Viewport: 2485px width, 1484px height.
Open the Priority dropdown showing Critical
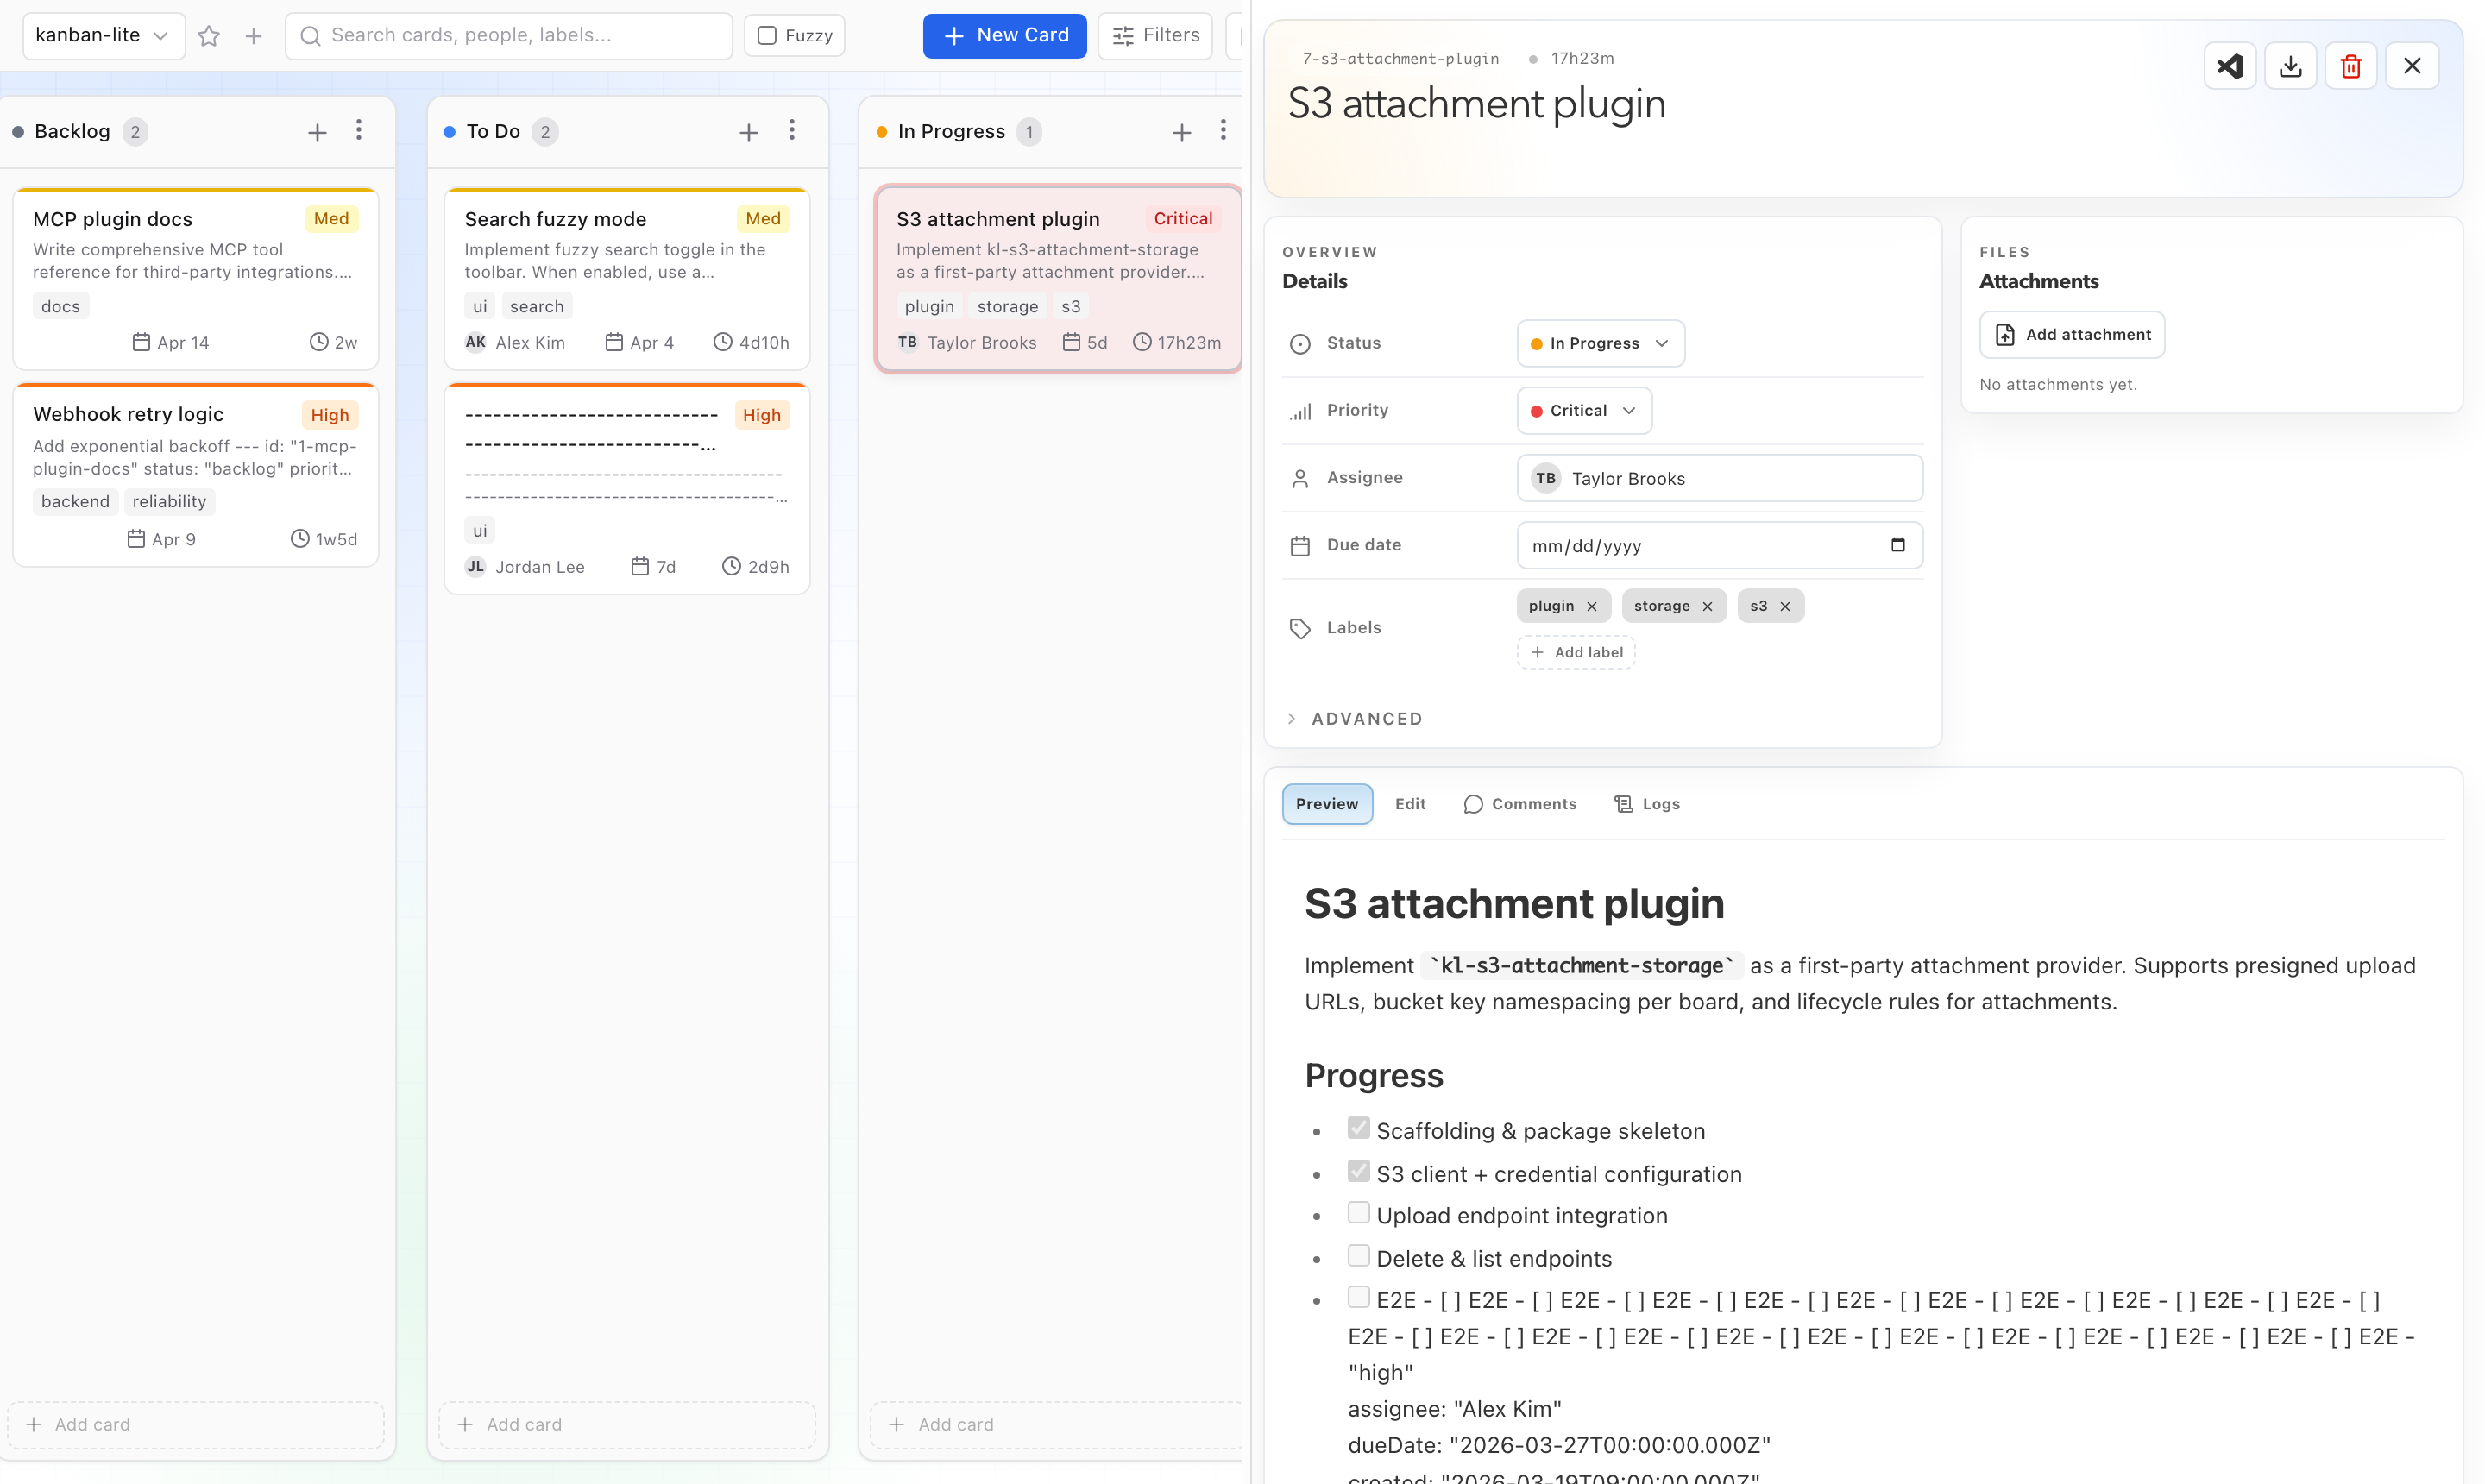pyautogui.click(x=1583, y=410)
